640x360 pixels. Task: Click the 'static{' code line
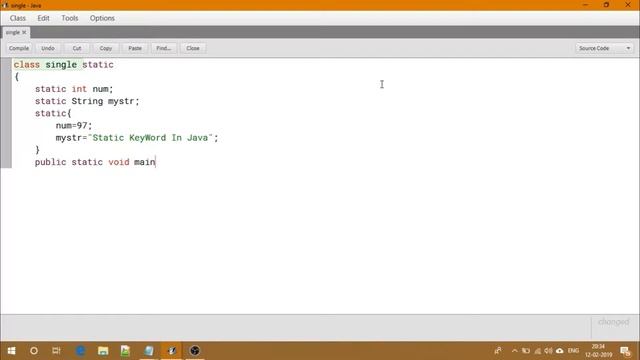coord(53,113)
